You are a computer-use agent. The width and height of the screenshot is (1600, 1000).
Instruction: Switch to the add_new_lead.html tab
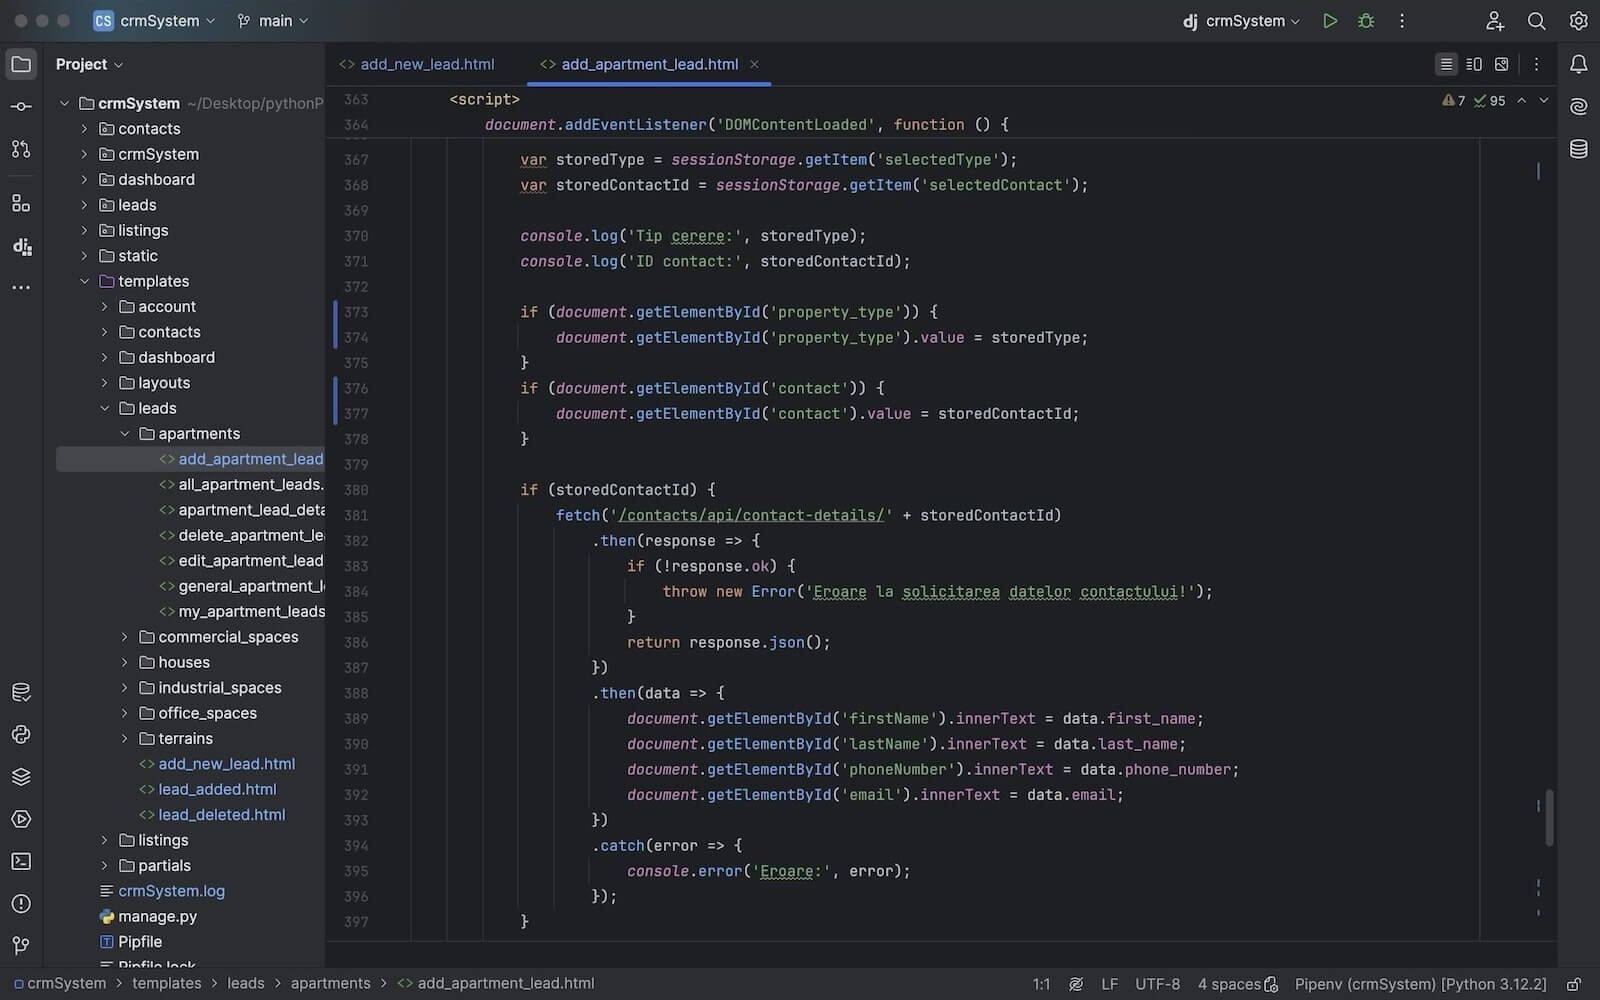point(426,64)
